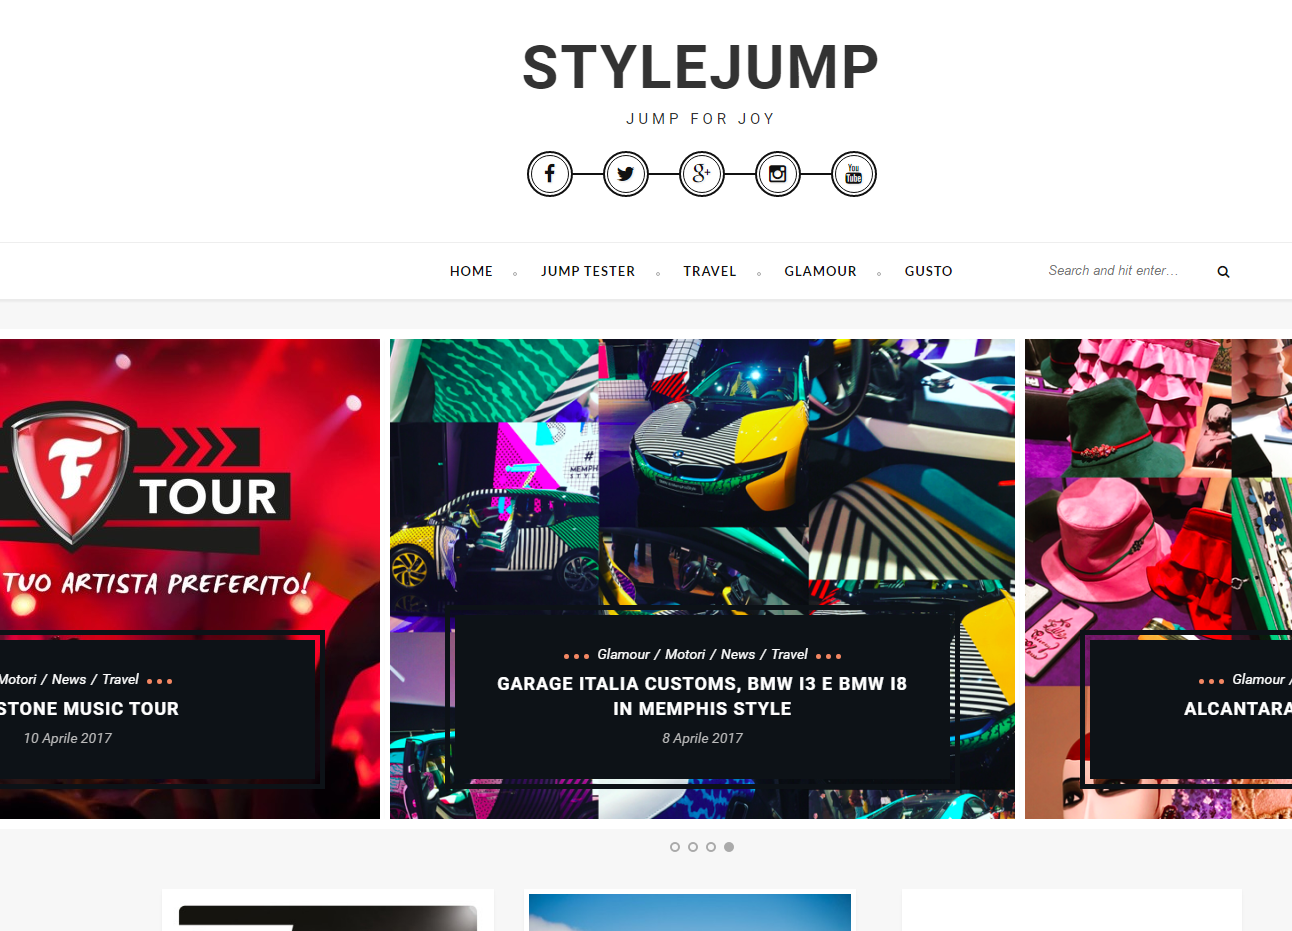Open the Google Plus social icon
The width and height of the screenshot is (1292, 931).
[702, 174]
